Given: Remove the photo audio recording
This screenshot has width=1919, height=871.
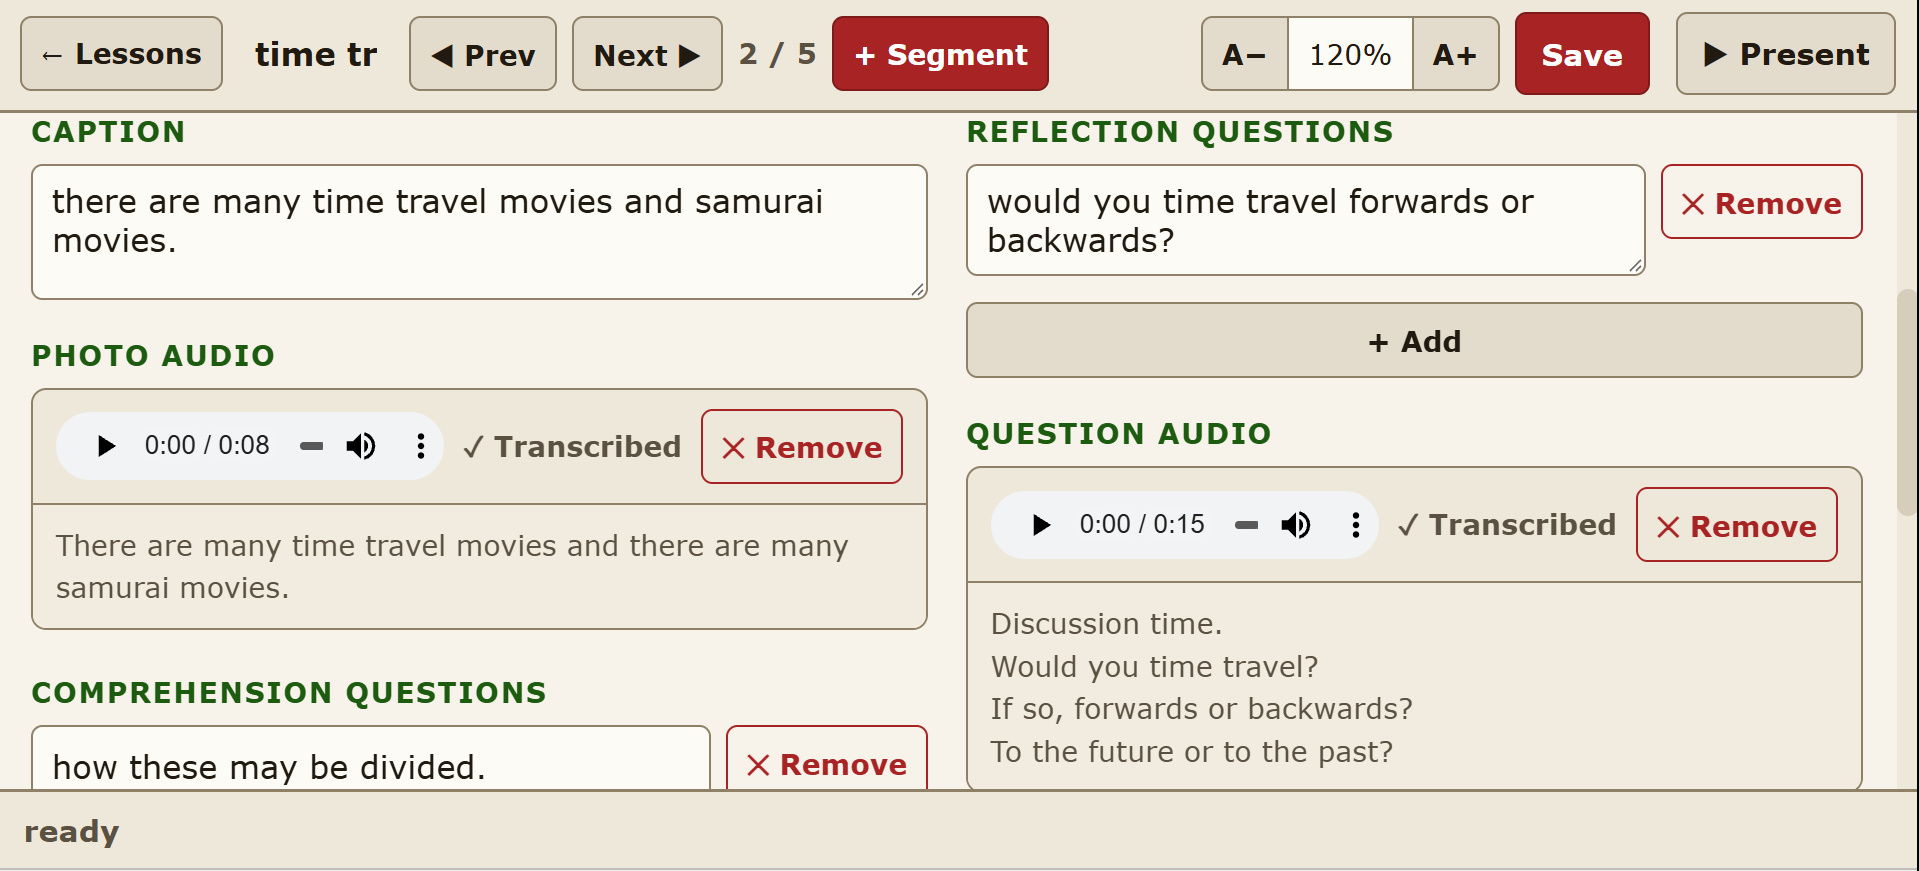Looking at the screenshot, I should [x=802, y=447].
